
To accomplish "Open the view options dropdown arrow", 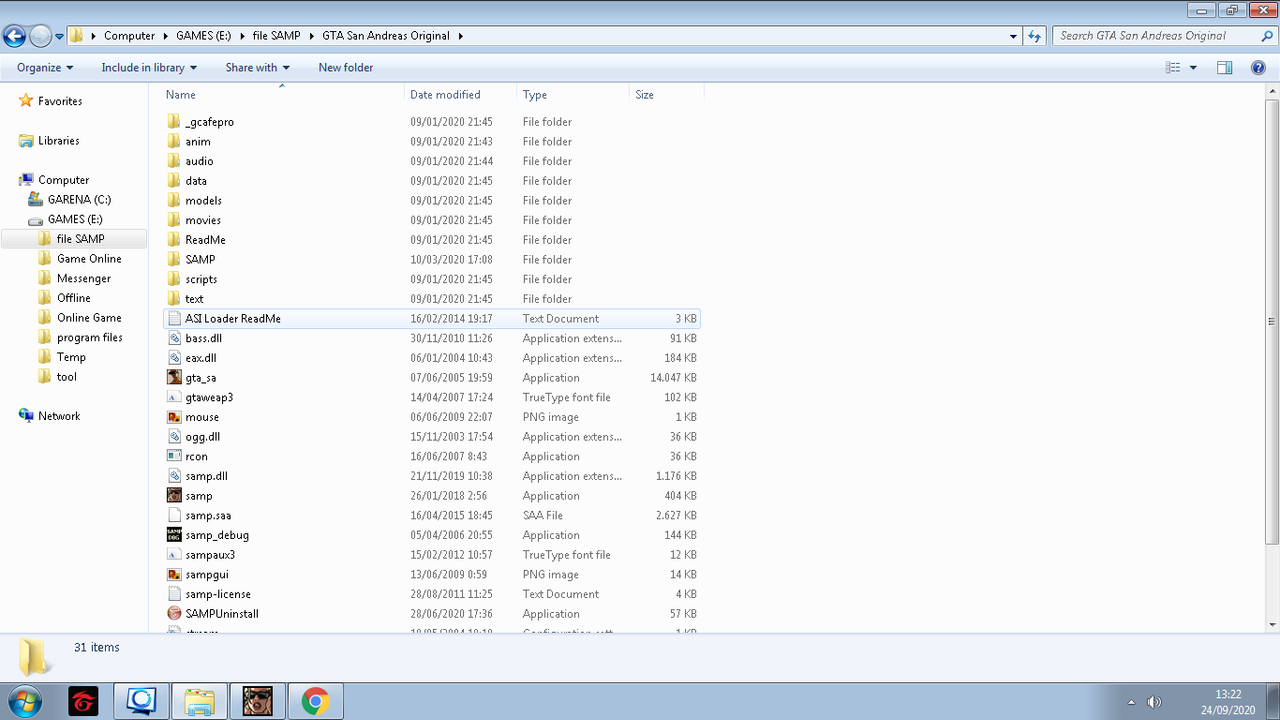I will tap(1193, 68).
